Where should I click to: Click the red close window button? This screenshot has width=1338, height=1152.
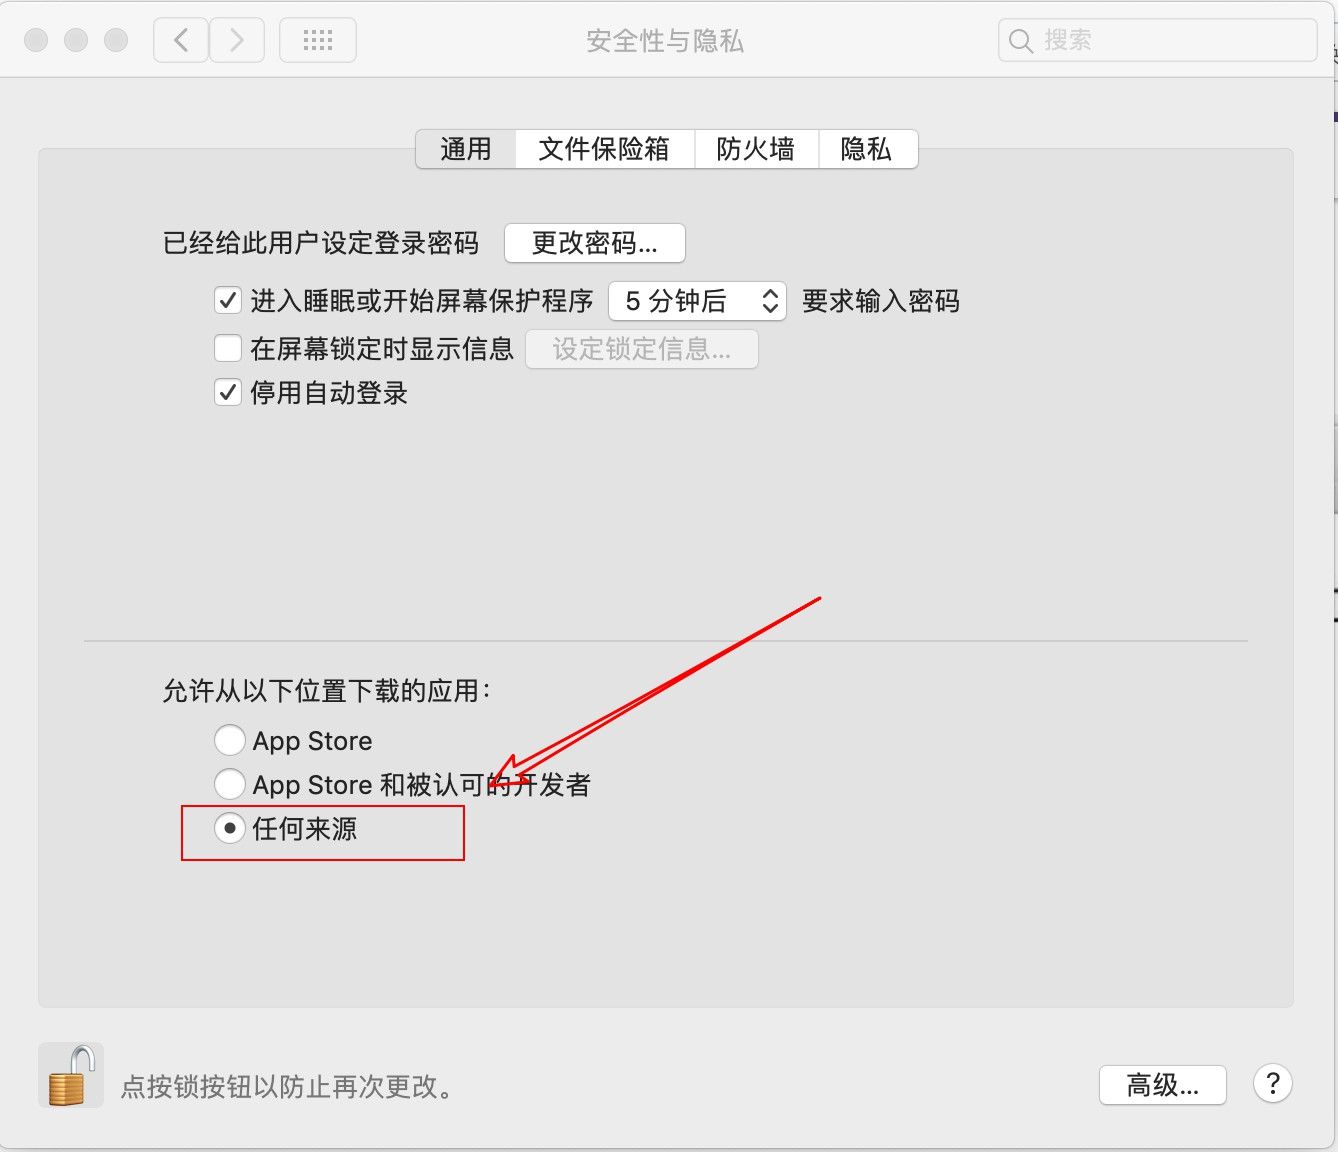pyautogui.click(x=36, y=40)
